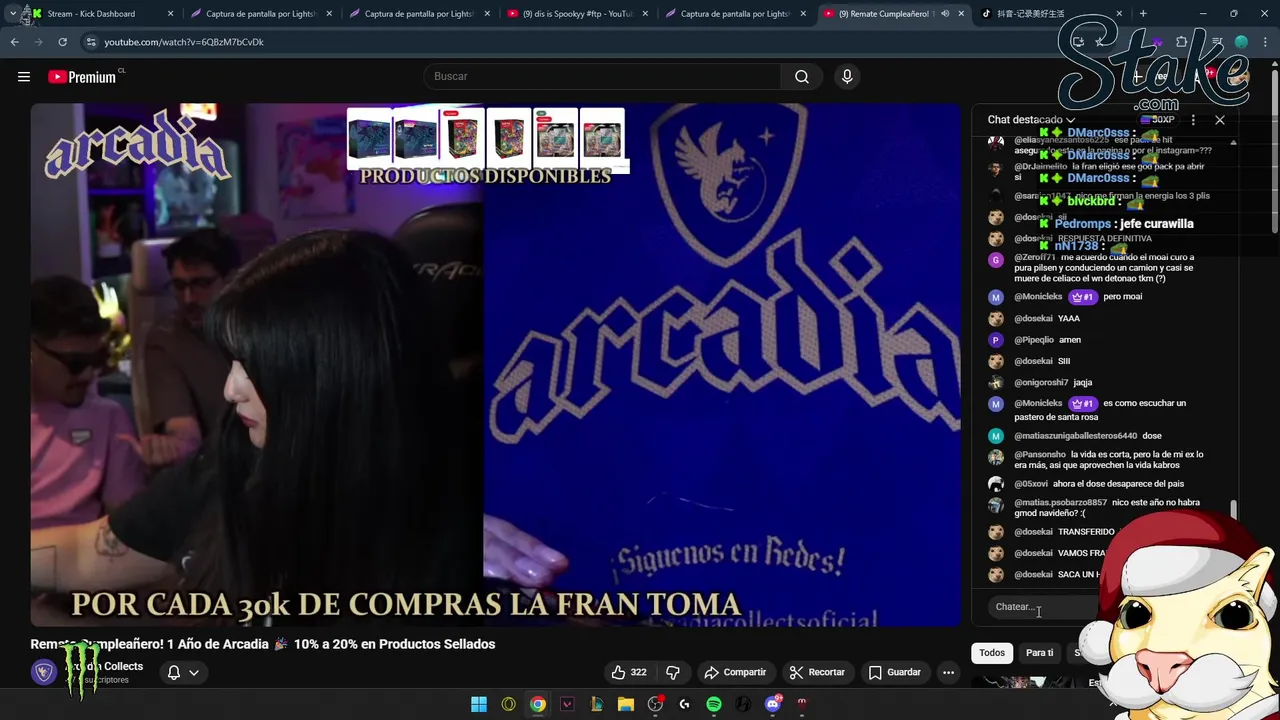Open a new browser tab
The height and width of the screenshot is (720, 1280).
(x=1143, y=14)
